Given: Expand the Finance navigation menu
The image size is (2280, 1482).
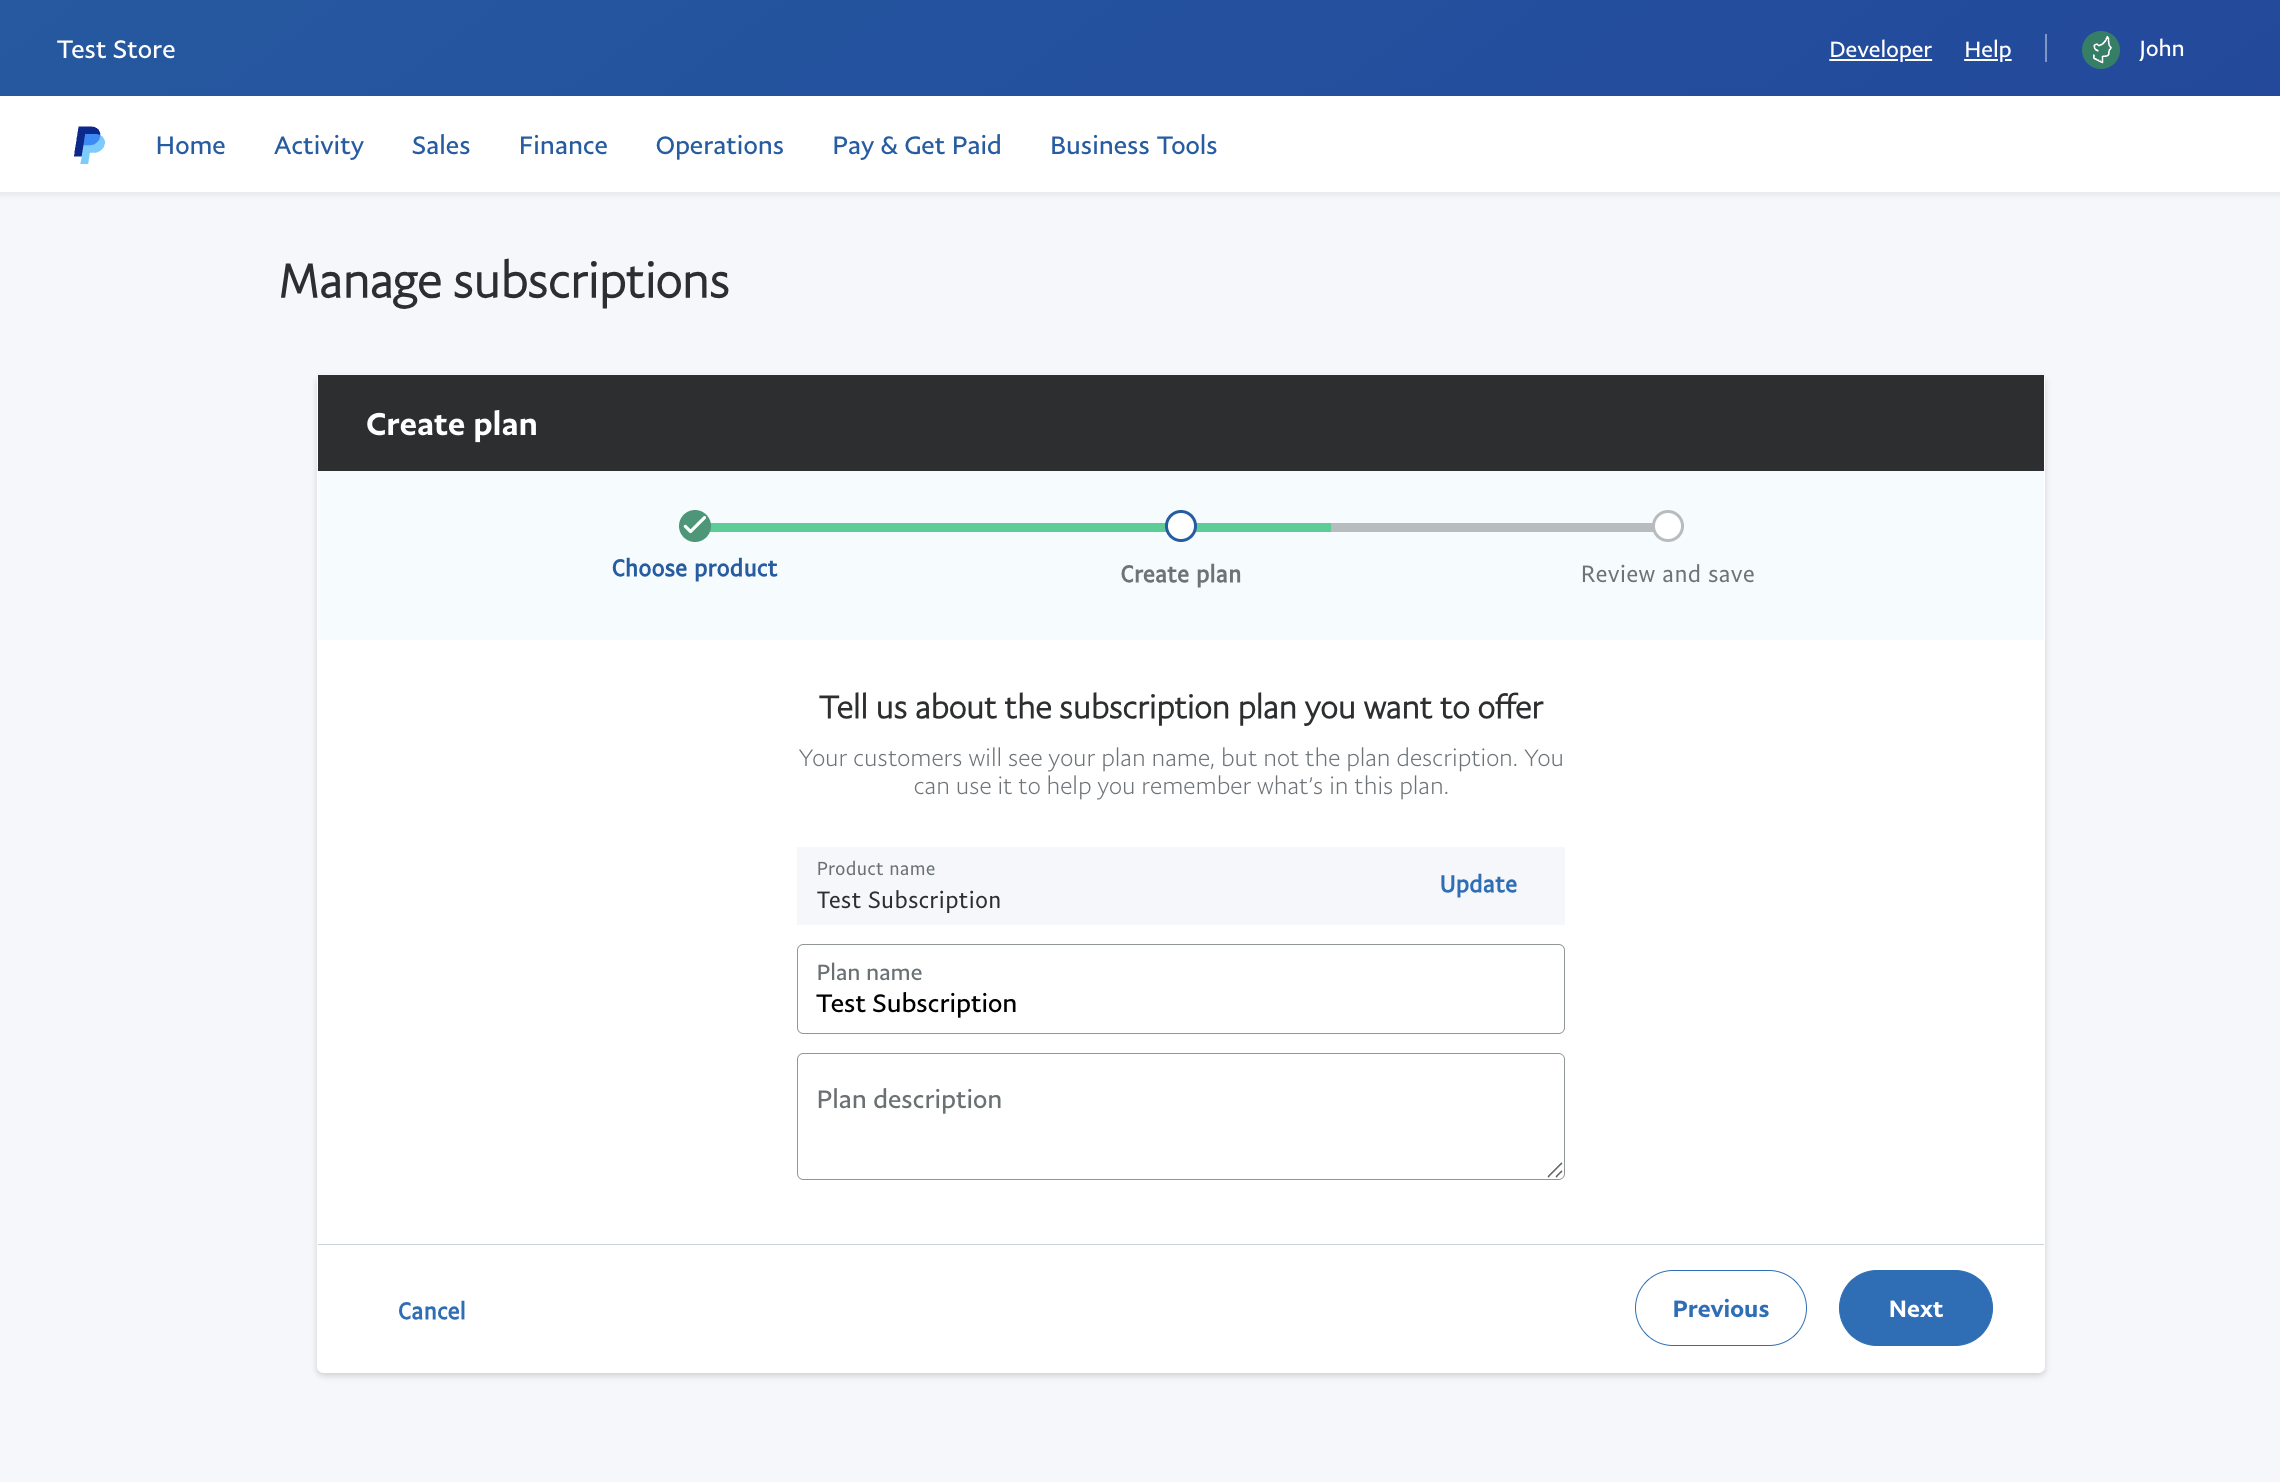Looking at the screenshot, I should point(563,145).
